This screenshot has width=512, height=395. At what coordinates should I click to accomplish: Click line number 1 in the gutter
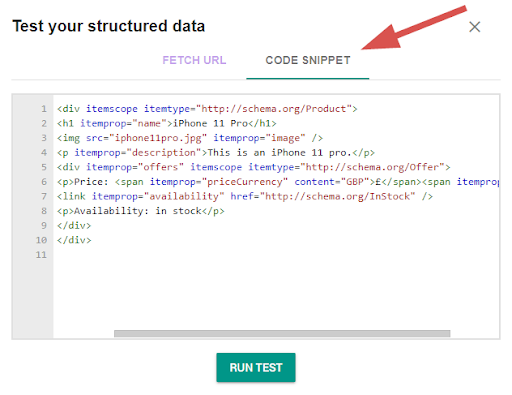pos(44,109)
